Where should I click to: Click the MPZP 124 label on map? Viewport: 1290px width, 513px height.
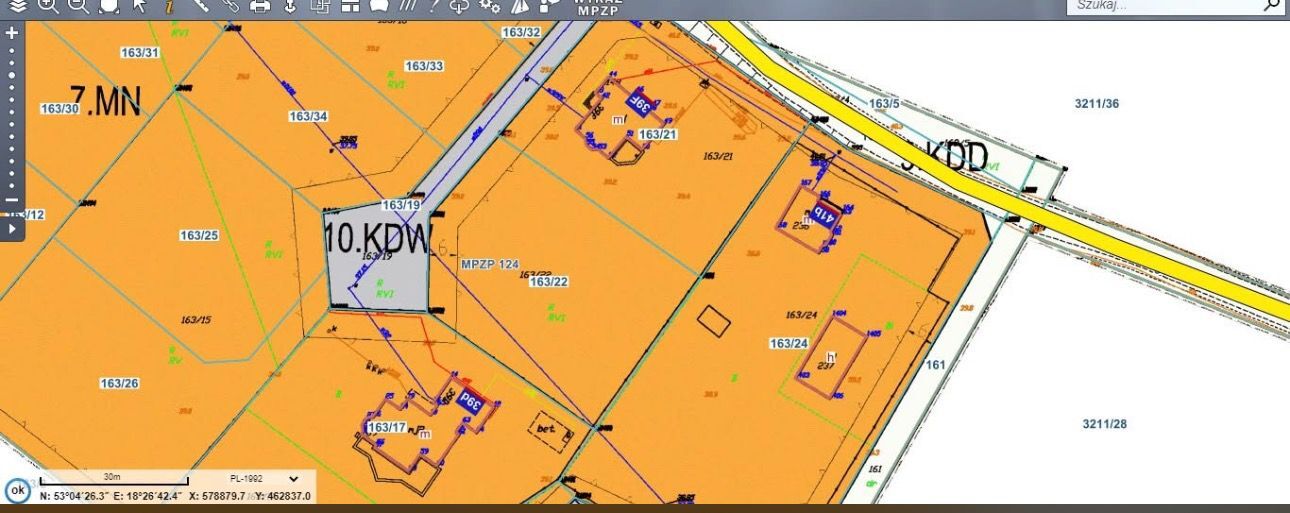[489, 265]
